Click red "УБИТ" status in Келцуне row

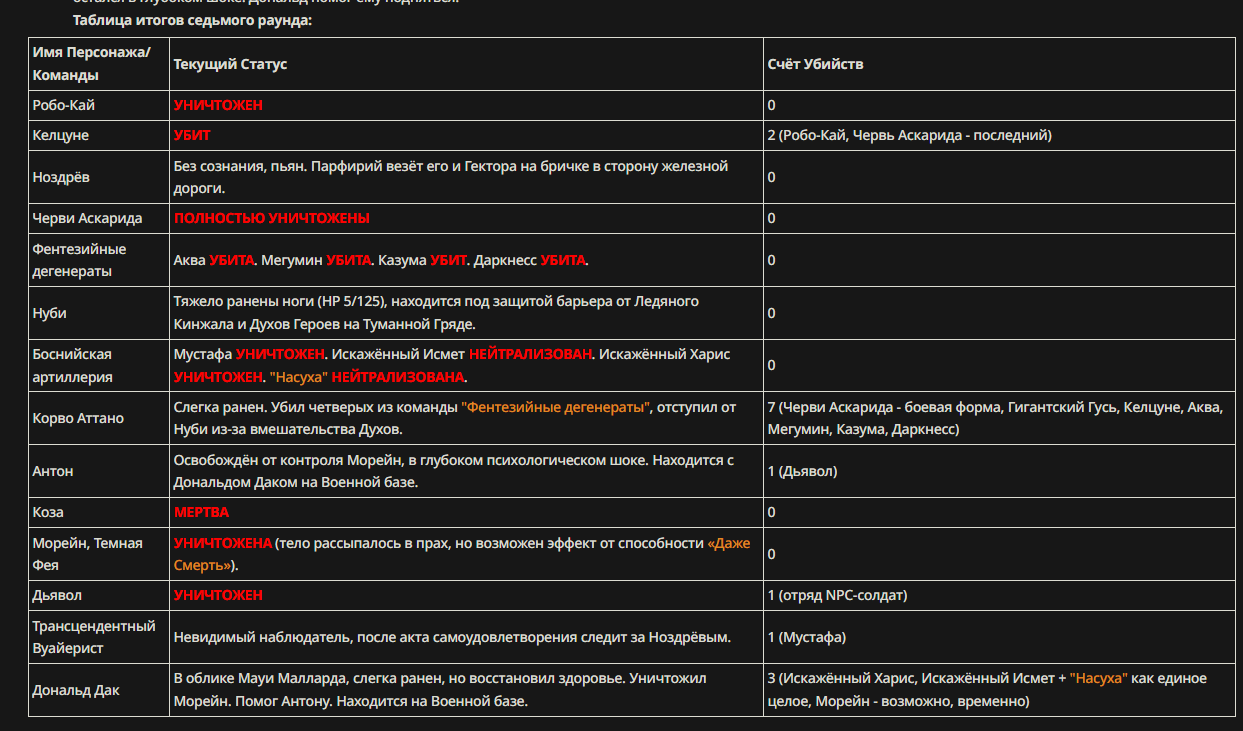[x=192, y=135]
